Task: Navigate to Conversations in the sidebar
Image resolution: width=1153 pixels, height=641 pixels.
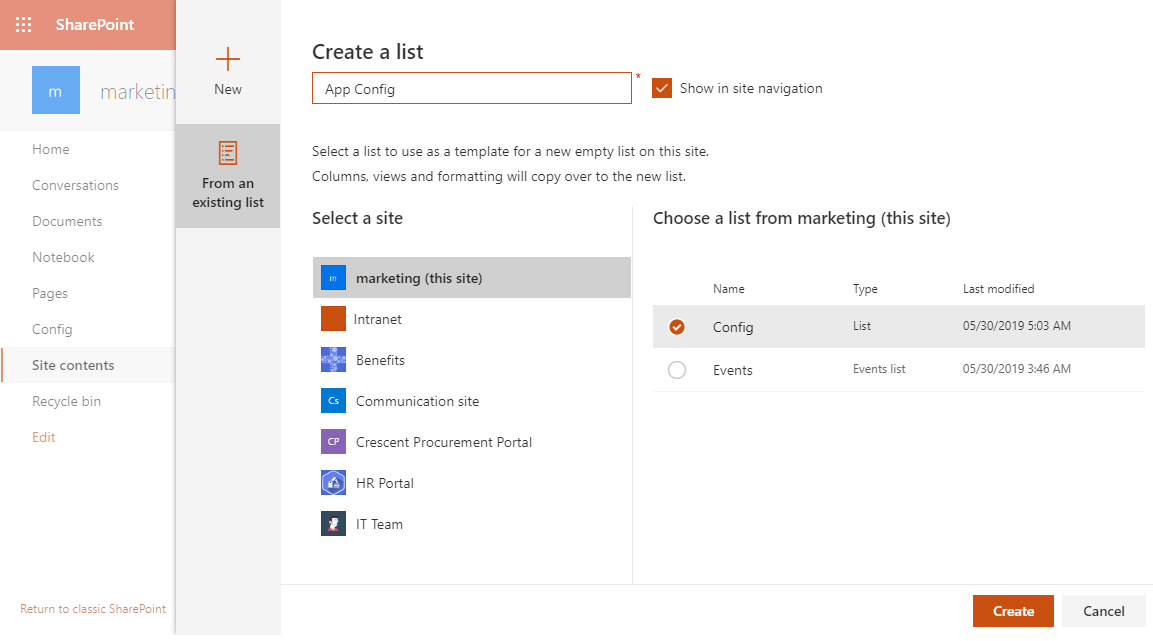Action: (x=74, y=184)
